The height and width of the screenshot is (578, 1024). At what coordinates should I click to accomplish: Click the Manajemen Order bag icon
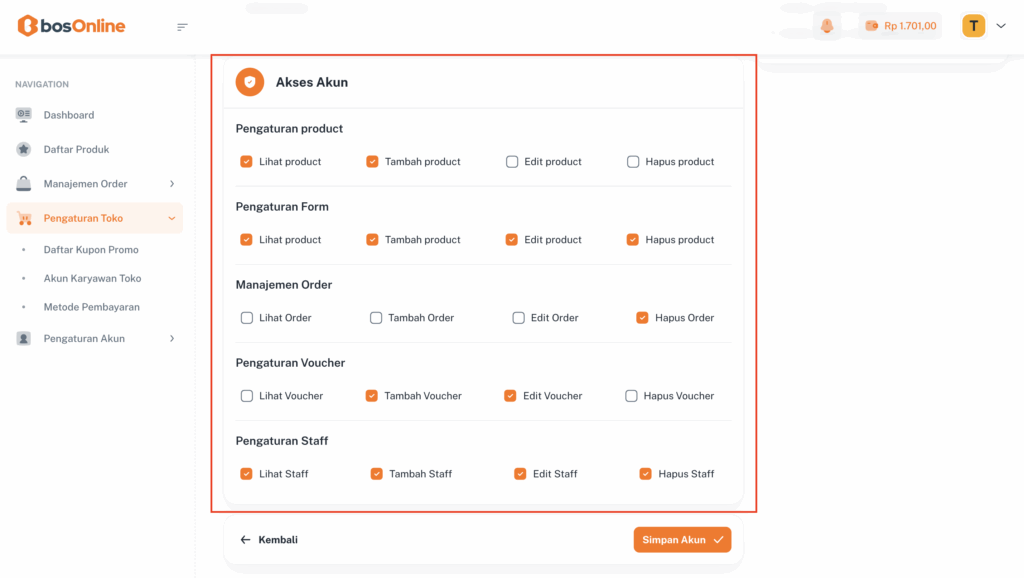(x=24, y=184)
